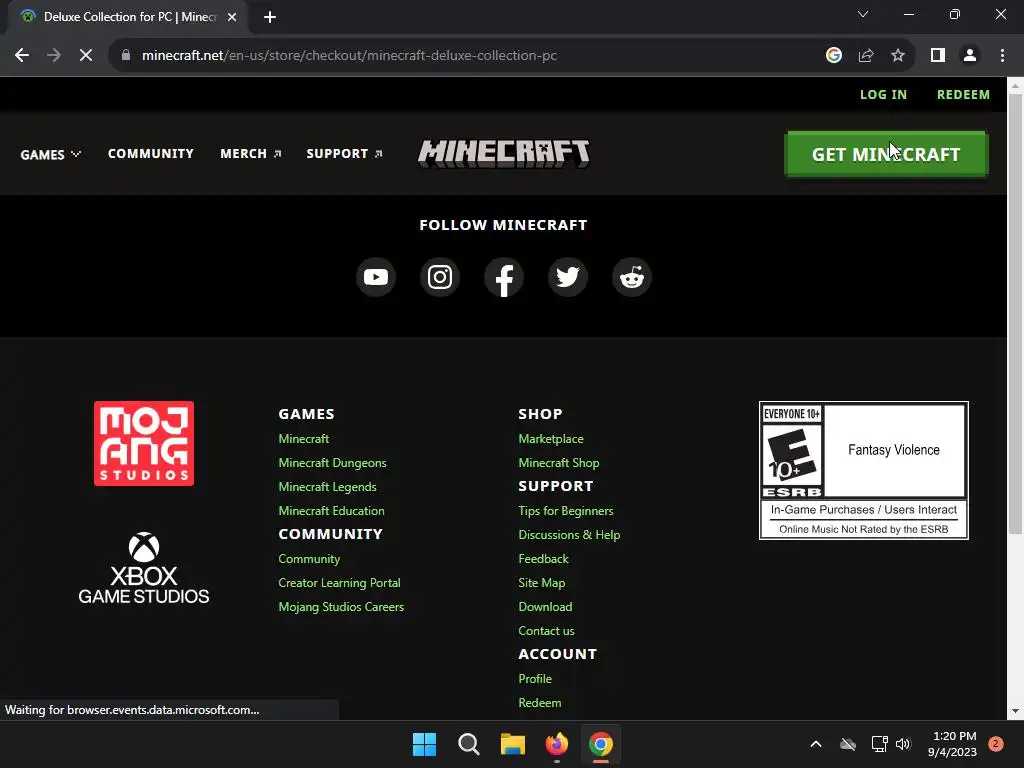Click Chrome icon in taskbar
Image resolution: width=1024 pixels, height=768 pixels.
point(601,744)
